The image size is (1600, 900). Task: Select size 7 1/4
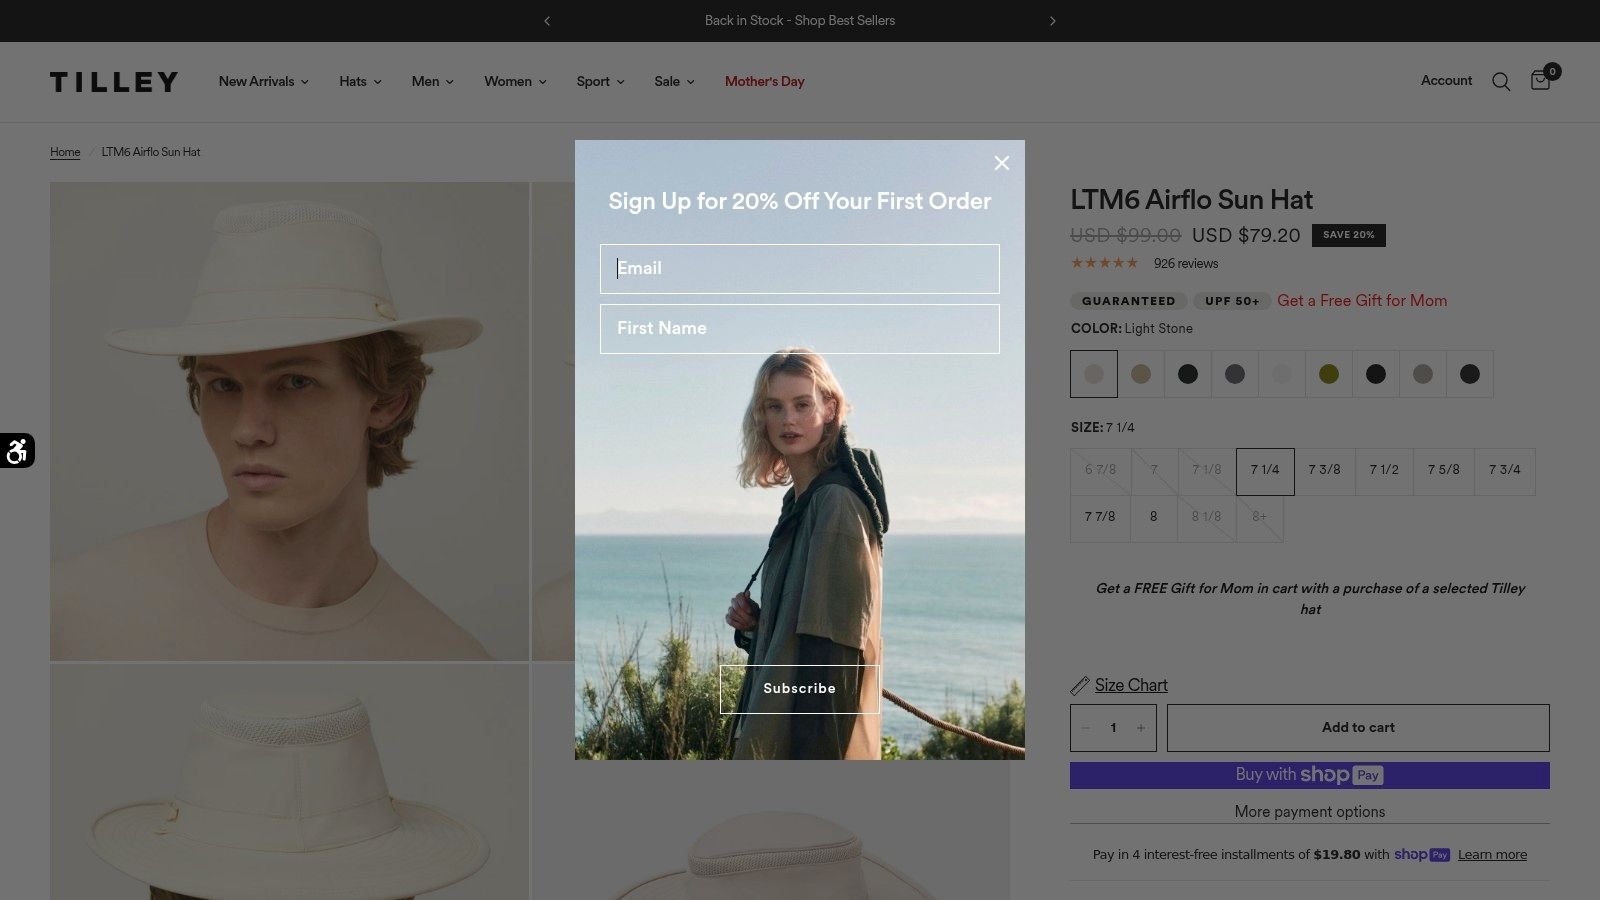tap(1265, 471)
